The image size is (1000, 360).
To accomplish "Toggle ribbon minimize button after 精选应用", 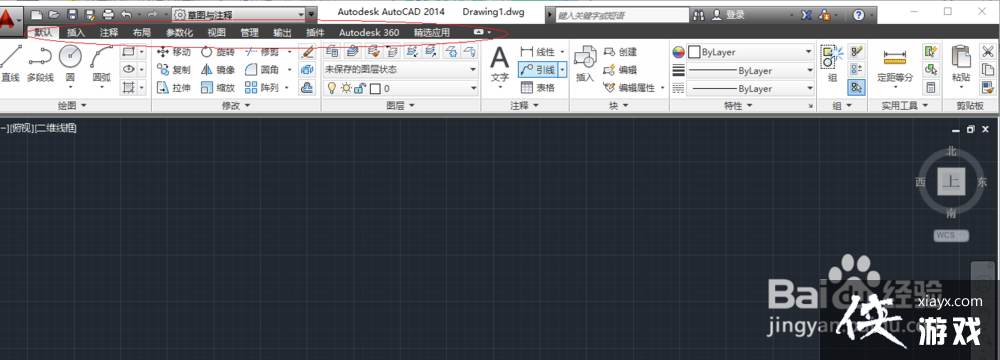I will click(x=478, y=32).
